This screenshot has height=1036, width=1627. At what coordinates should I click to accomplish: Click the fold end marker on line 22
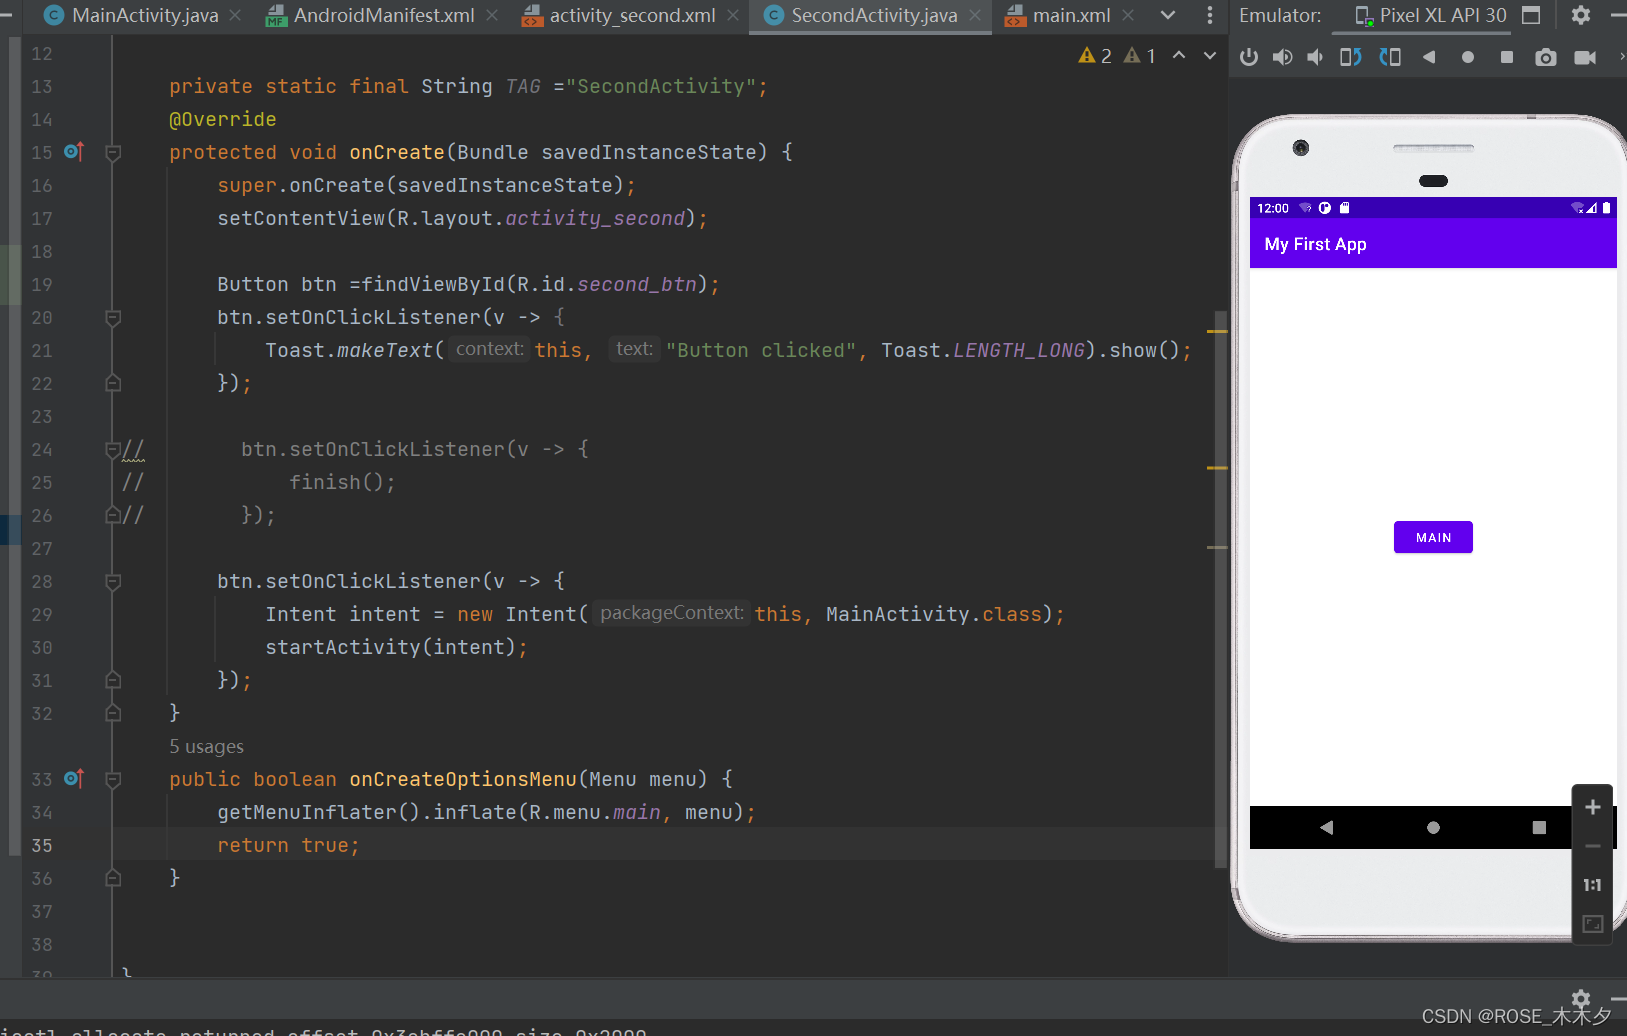[x=113, y=383]
